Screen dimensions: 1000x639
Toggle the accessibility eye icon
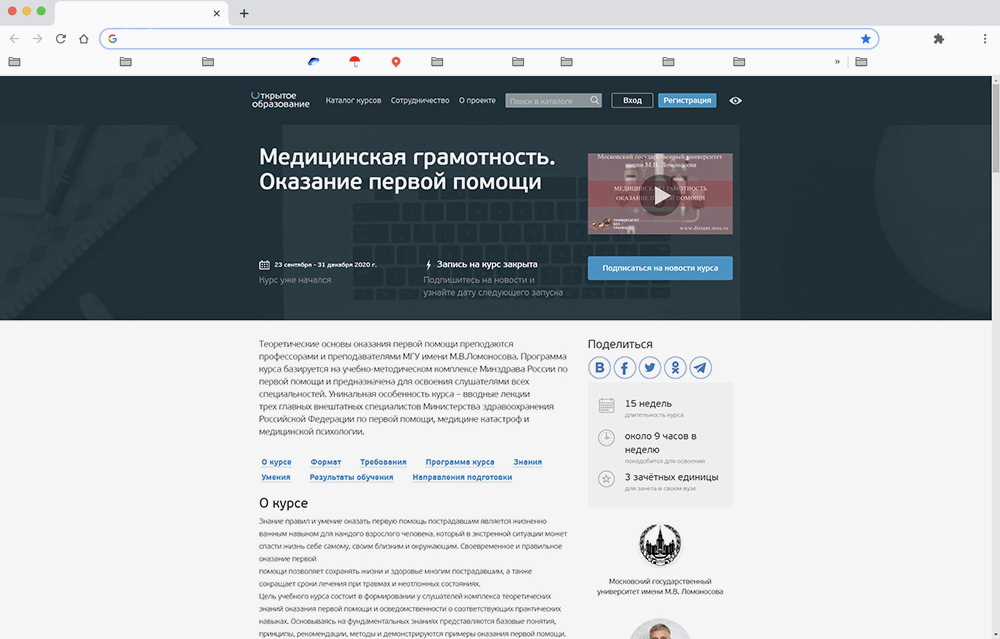[x=735, y=101]
